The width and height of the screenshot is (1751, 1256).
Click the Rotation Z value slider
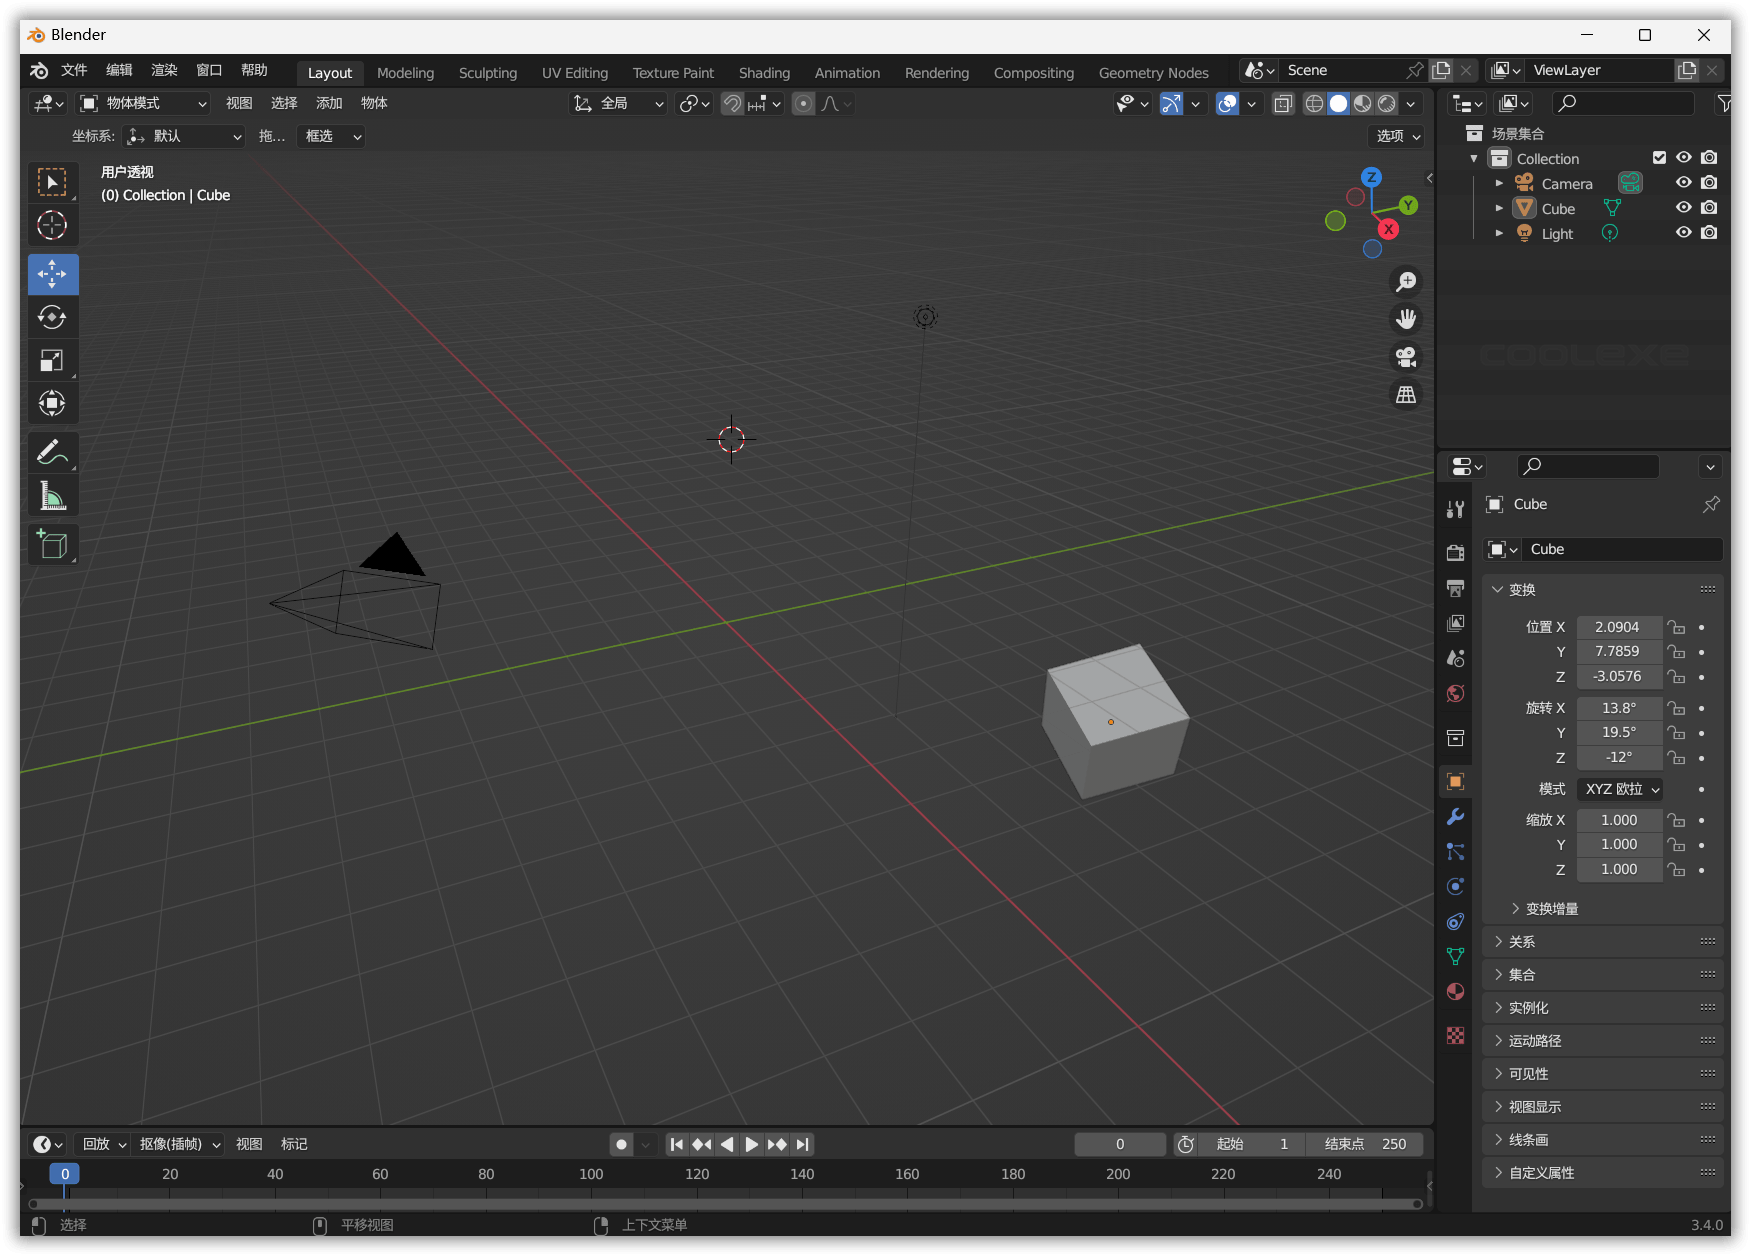click(1618, 757)
